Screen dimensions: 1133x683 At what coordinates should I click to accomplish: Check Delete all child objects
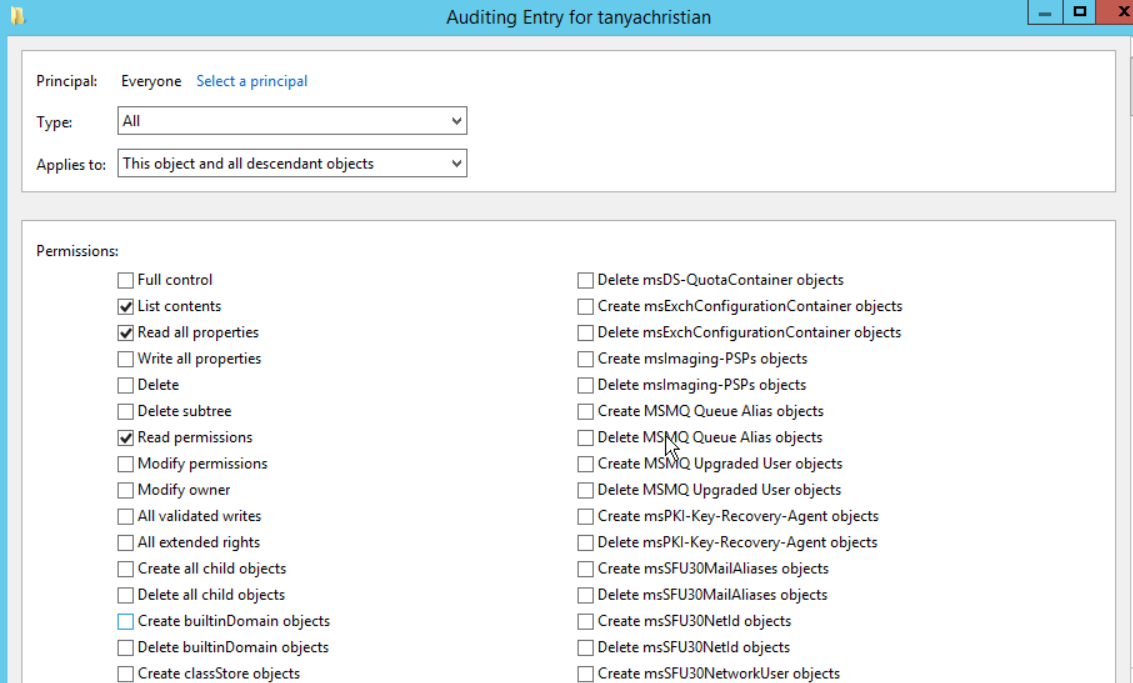126,596
